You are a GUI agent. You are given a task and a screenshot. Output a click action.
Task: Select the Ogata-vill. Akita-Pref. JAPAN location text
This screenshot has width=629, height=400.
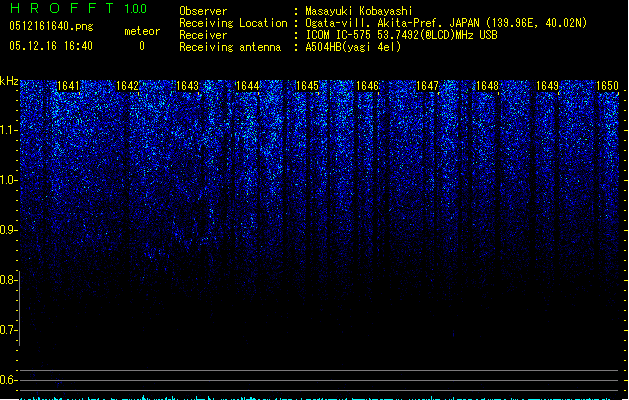pyautogui.click(x=446, y=23)
